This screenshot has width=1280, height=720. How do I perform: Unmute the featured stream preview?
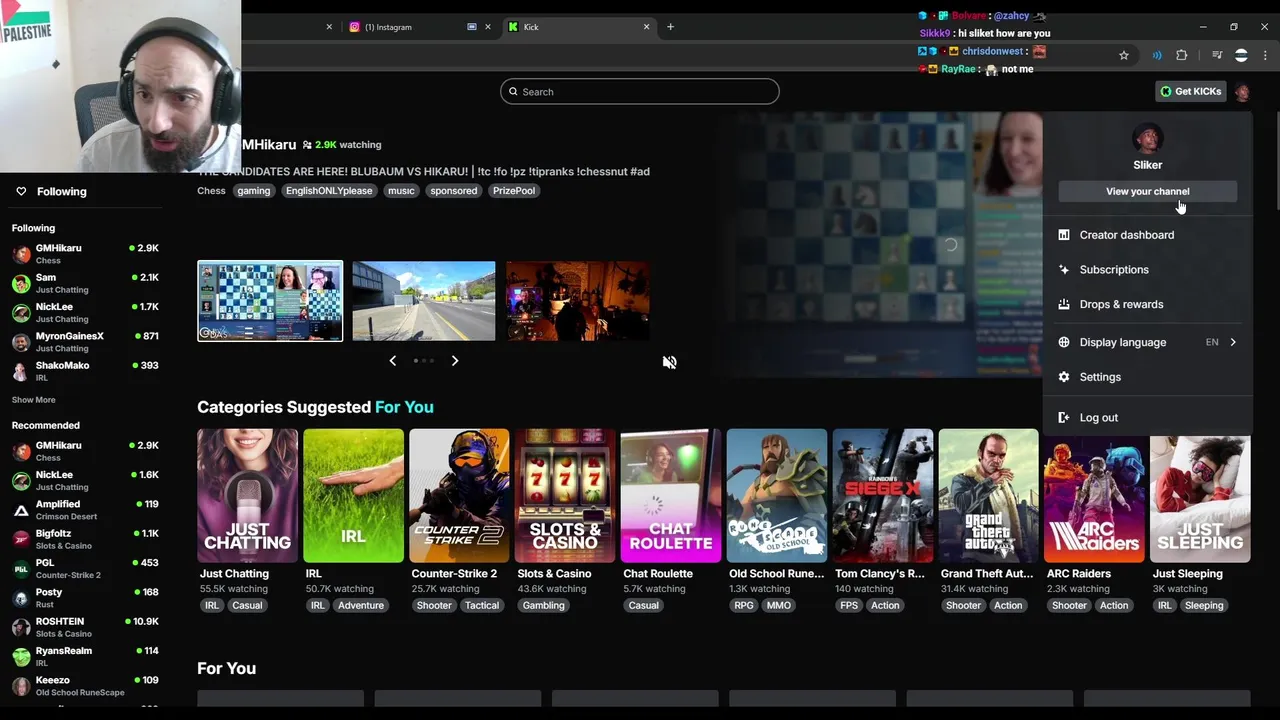click(x=670, y=362)
